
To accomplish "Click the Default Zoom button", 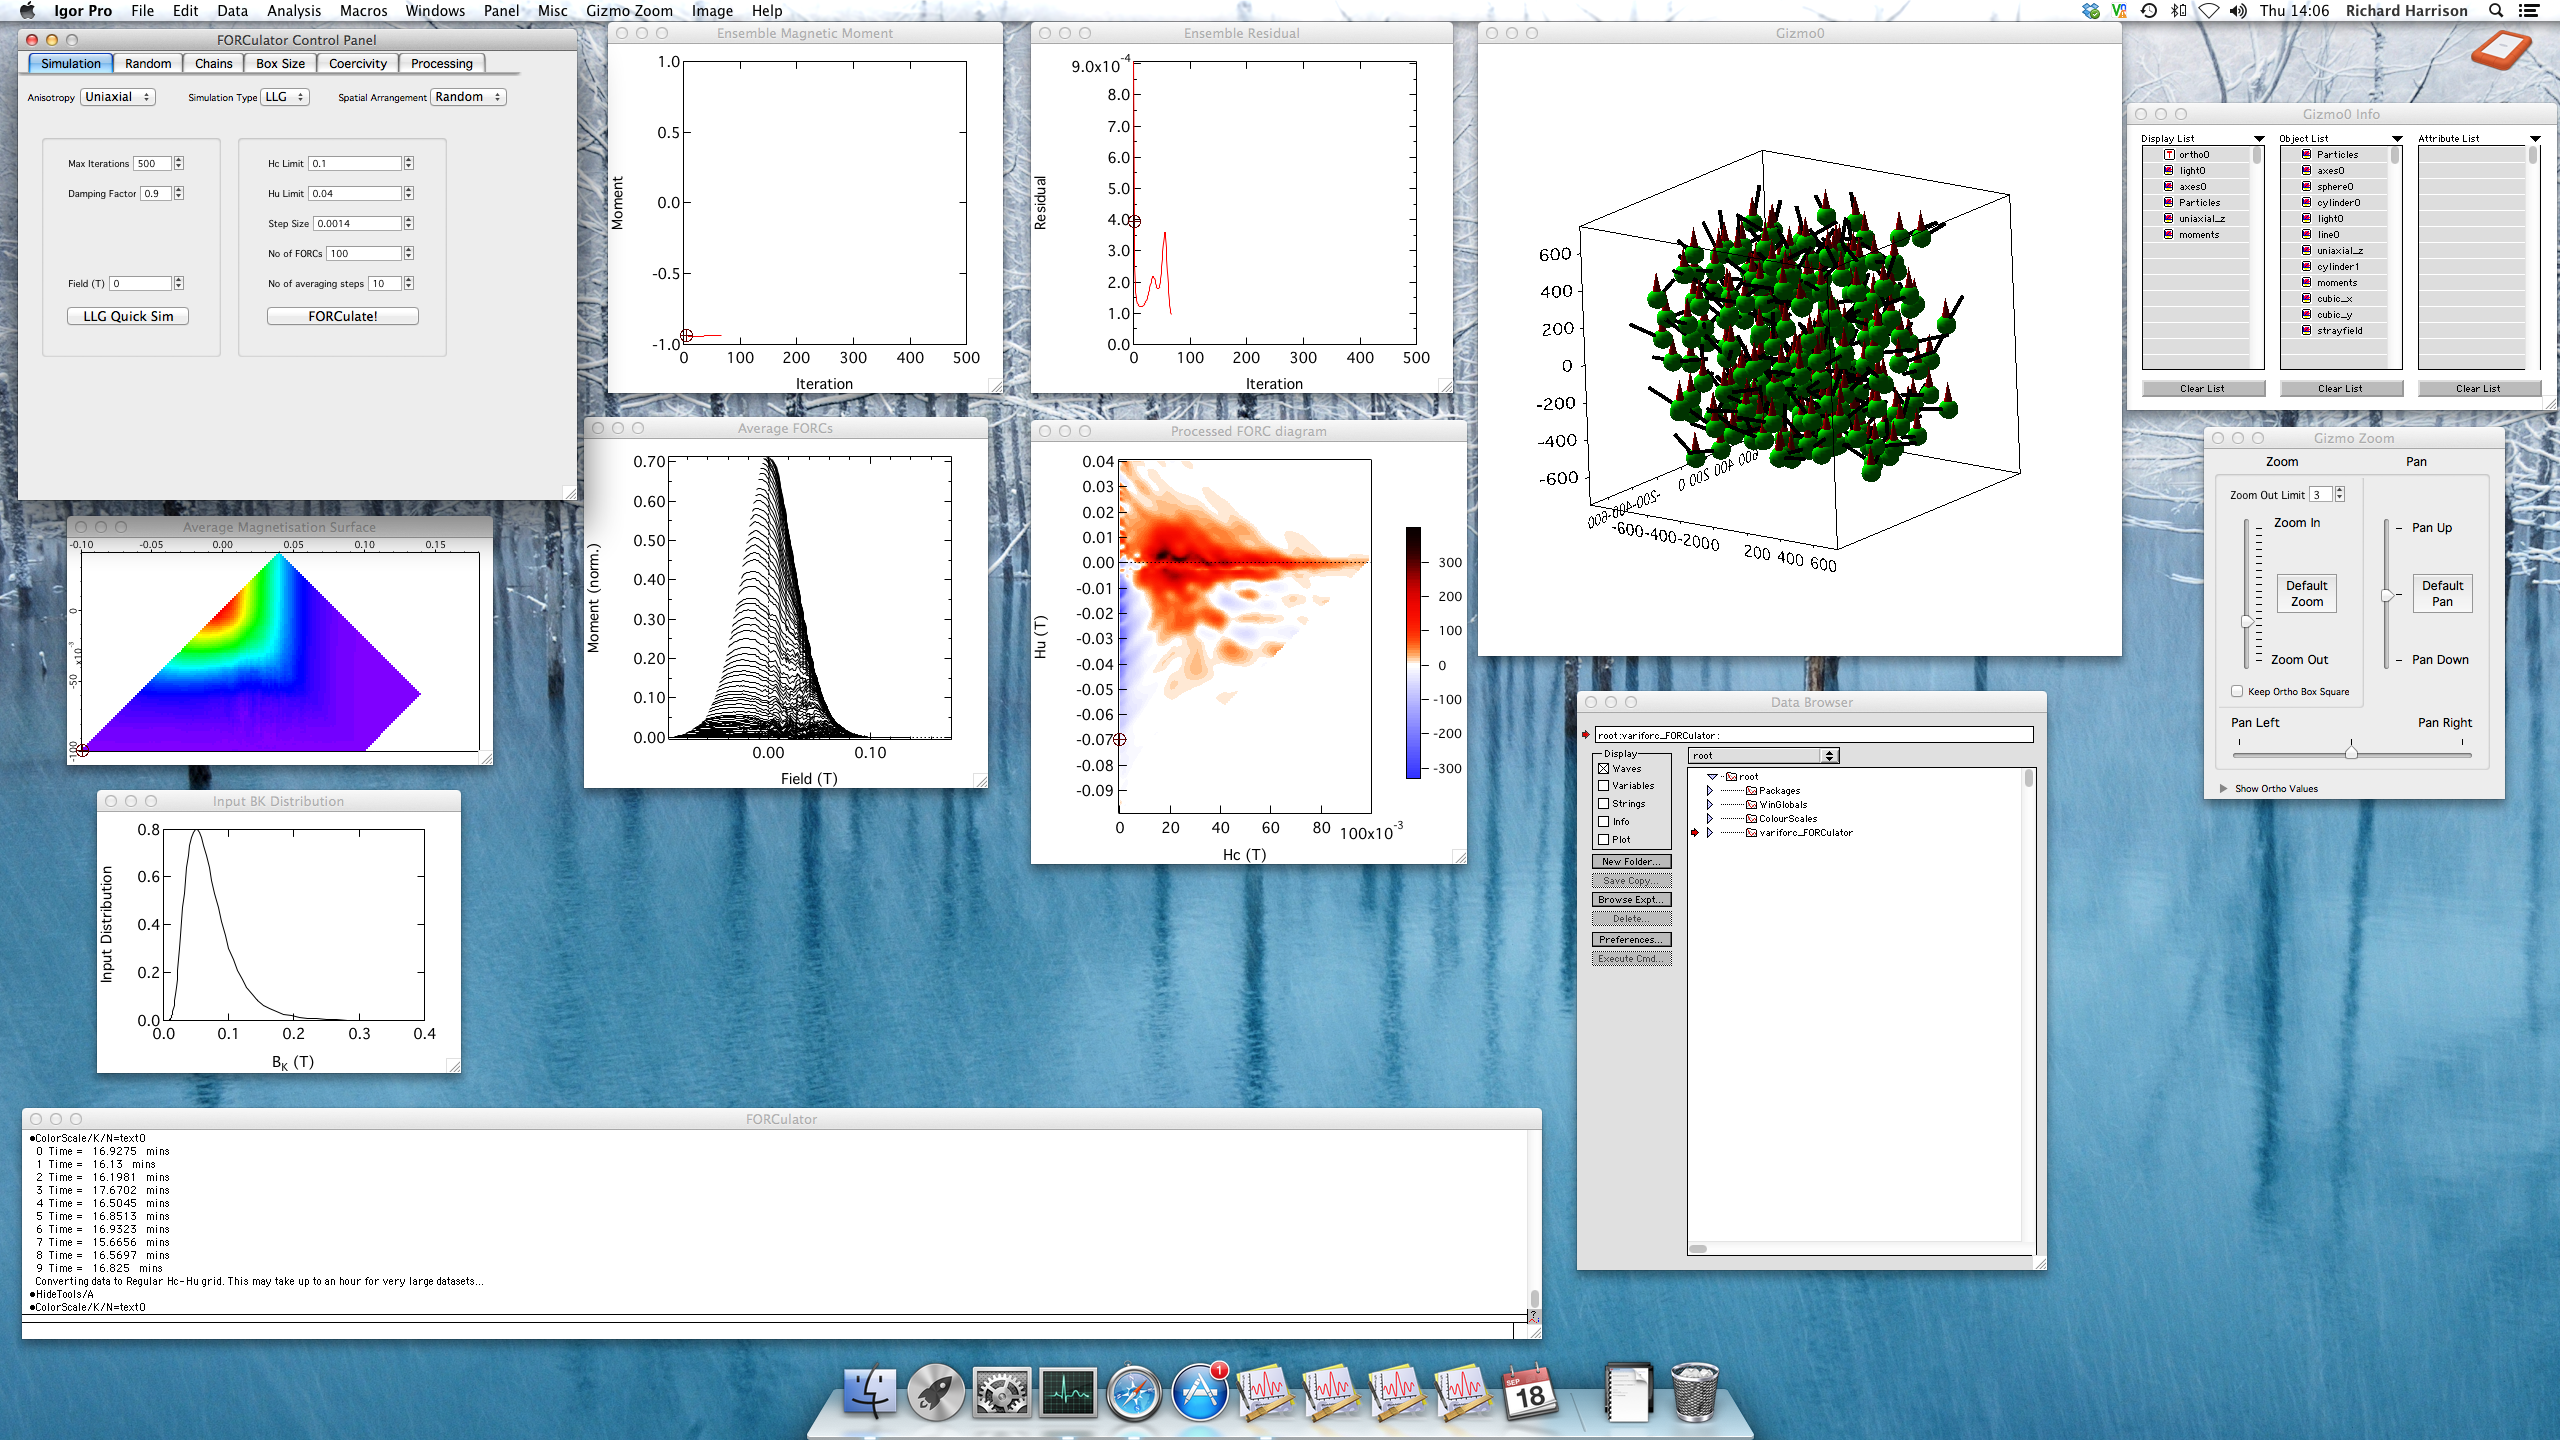I will (2306, 593).
